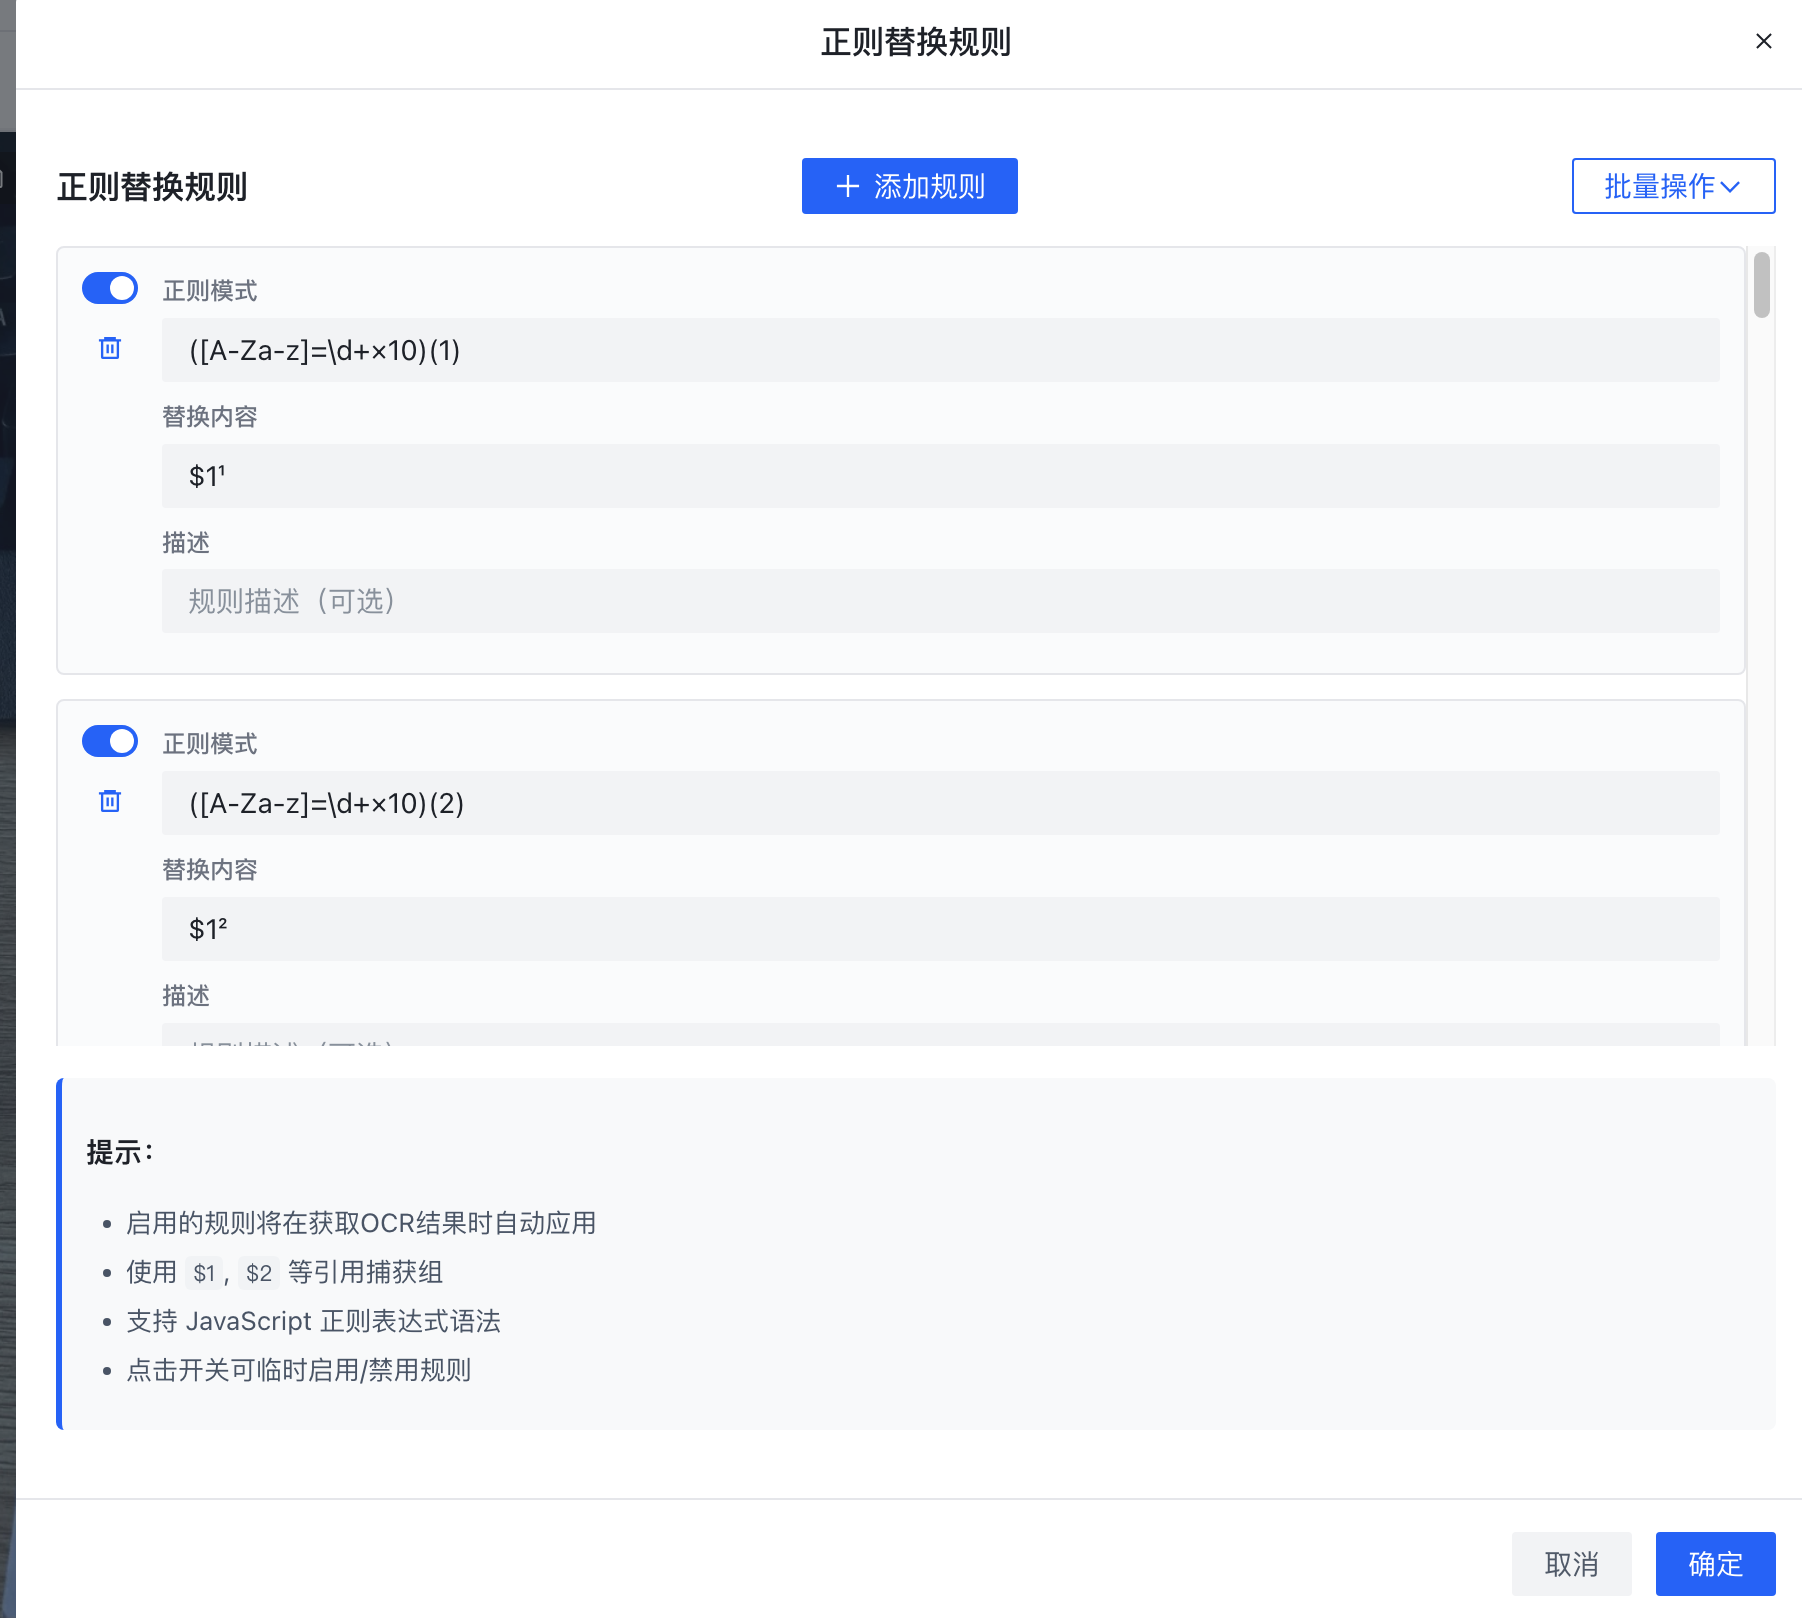
Task: Edit the regex field ending in (2)
Action: 940,804
